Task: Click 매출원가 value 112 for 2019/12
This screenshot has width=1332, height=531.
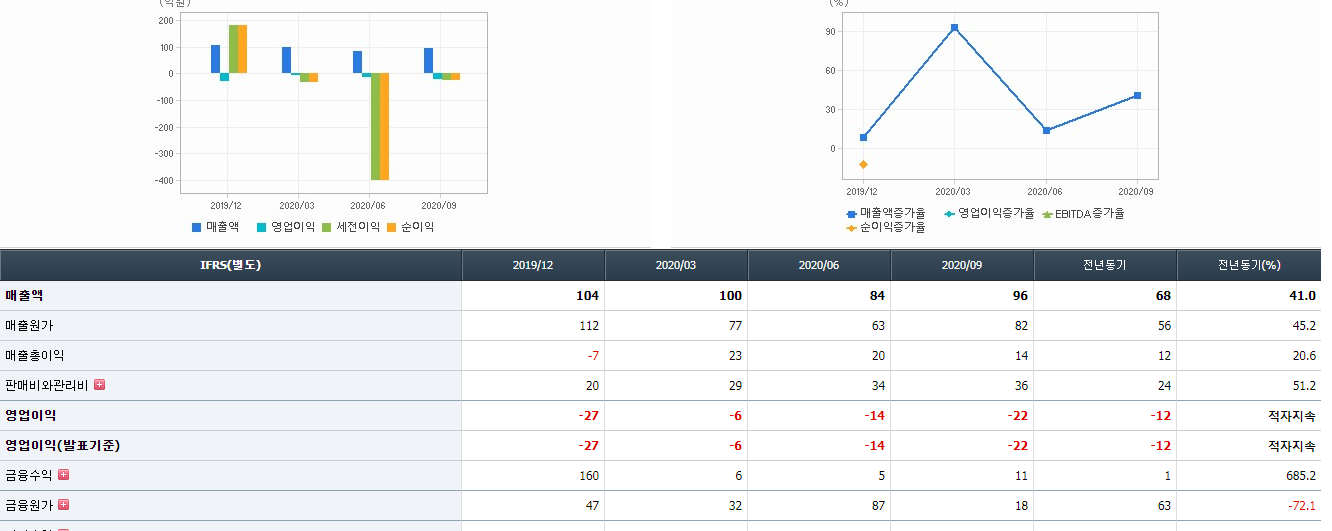Action: coord(588,326)
